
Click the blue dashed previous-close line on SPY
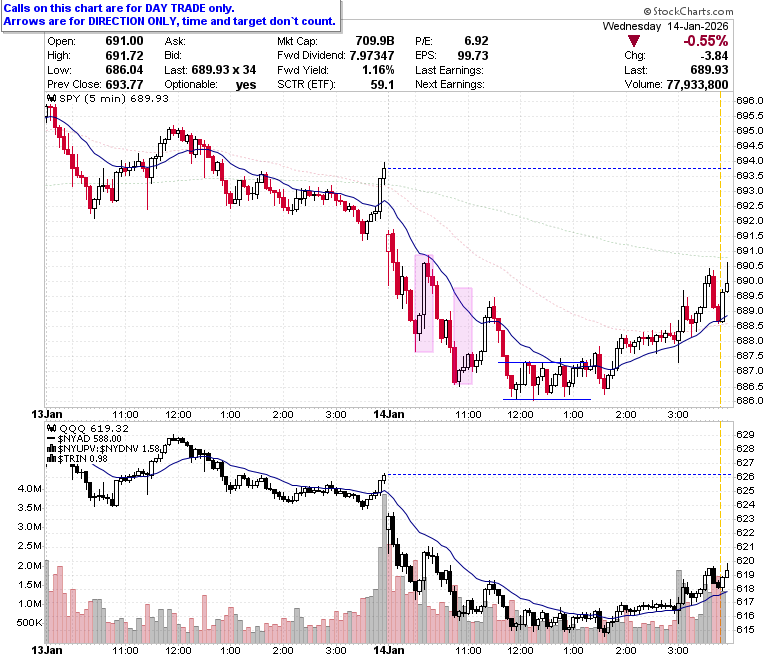pyautogui.click(x=559, y=169)
